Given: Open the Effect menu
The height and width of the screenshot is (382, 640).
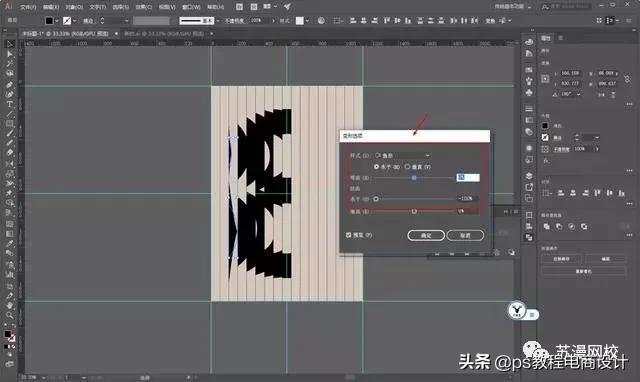Looking at the screenshot, I should click(x=143, y=7).
